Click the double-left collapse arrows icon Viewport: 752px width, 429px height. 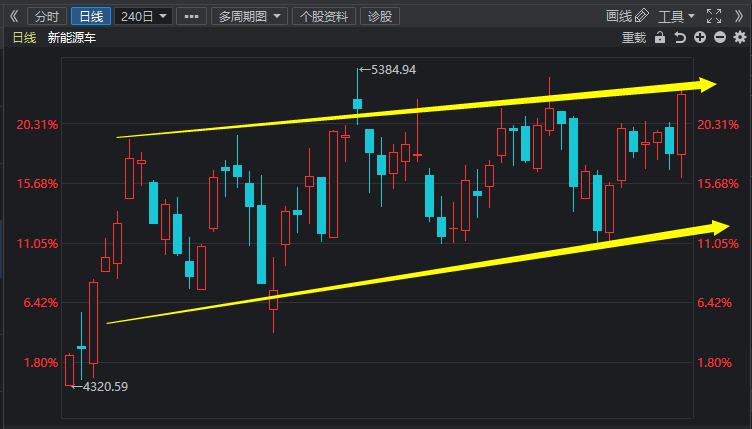click(13, 16)
